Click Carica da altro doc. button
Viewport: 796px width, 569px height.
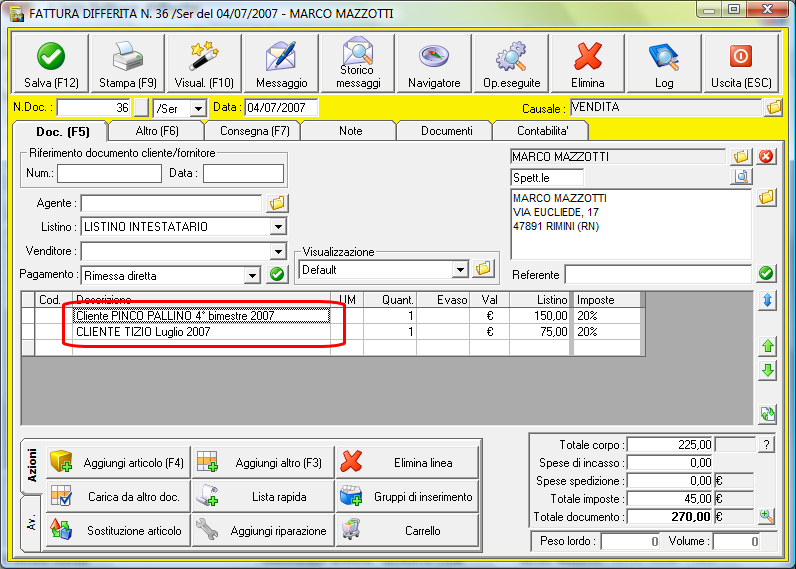pyautogui.click(x=118, y=496)
